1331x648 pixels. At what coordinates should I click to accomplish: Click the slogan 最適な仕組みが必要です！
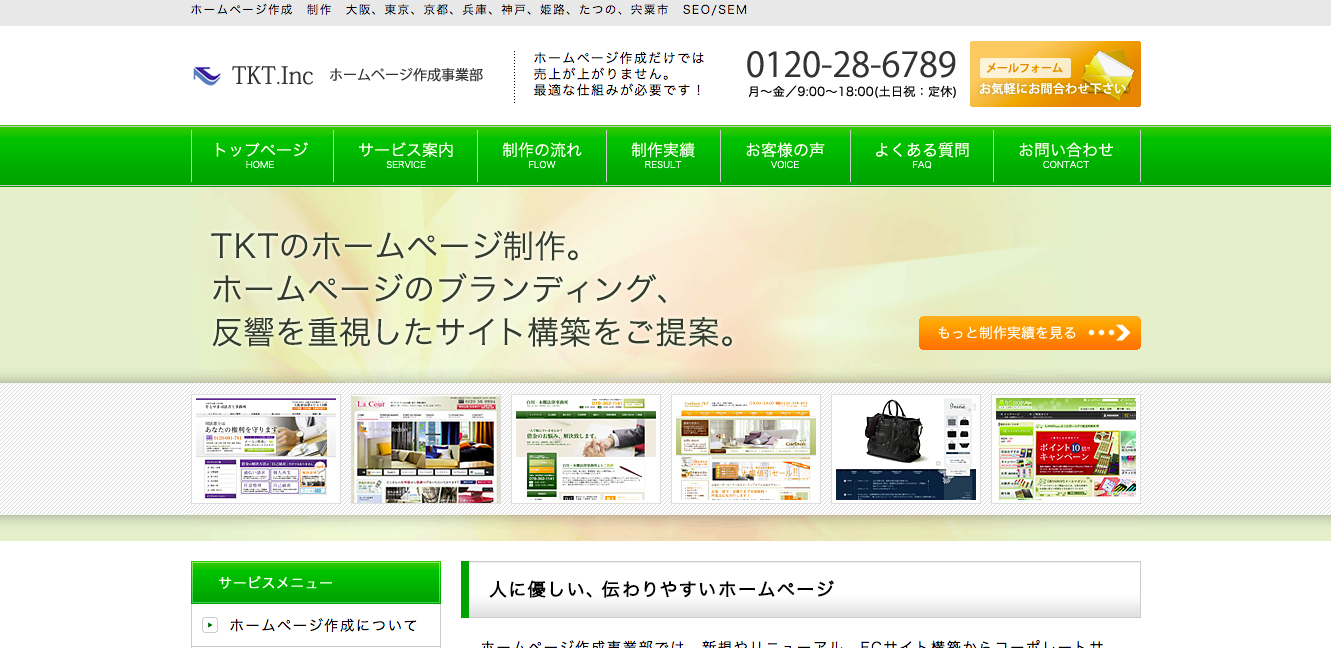(x=619, y=90)
